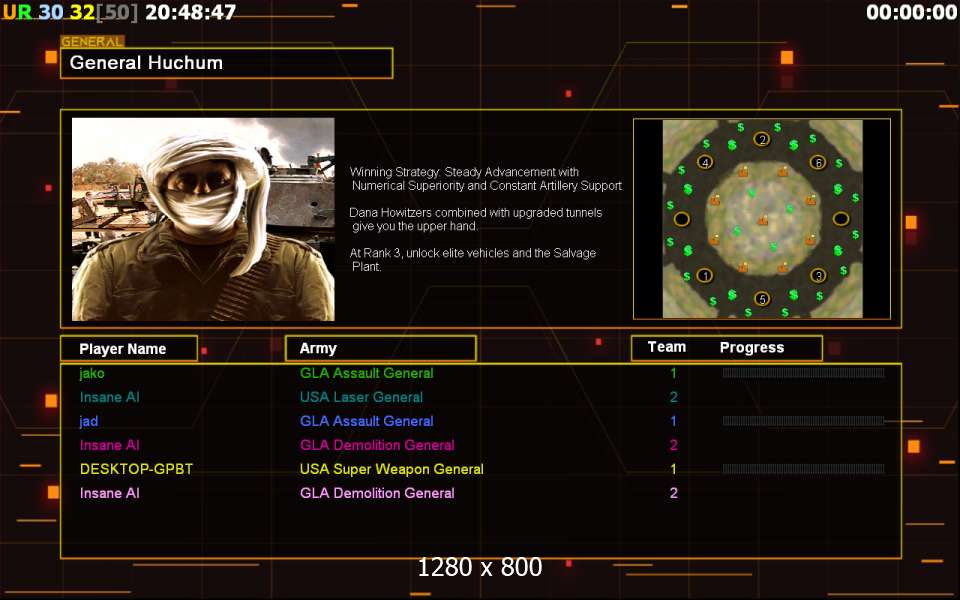Select the DESKTOP-GPBT player row
960x600 pixels.
tap(136, 469)
